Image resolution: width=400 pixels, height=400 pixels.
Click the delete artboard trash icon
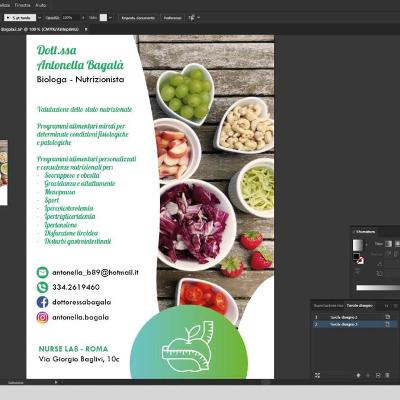(387, 375)
